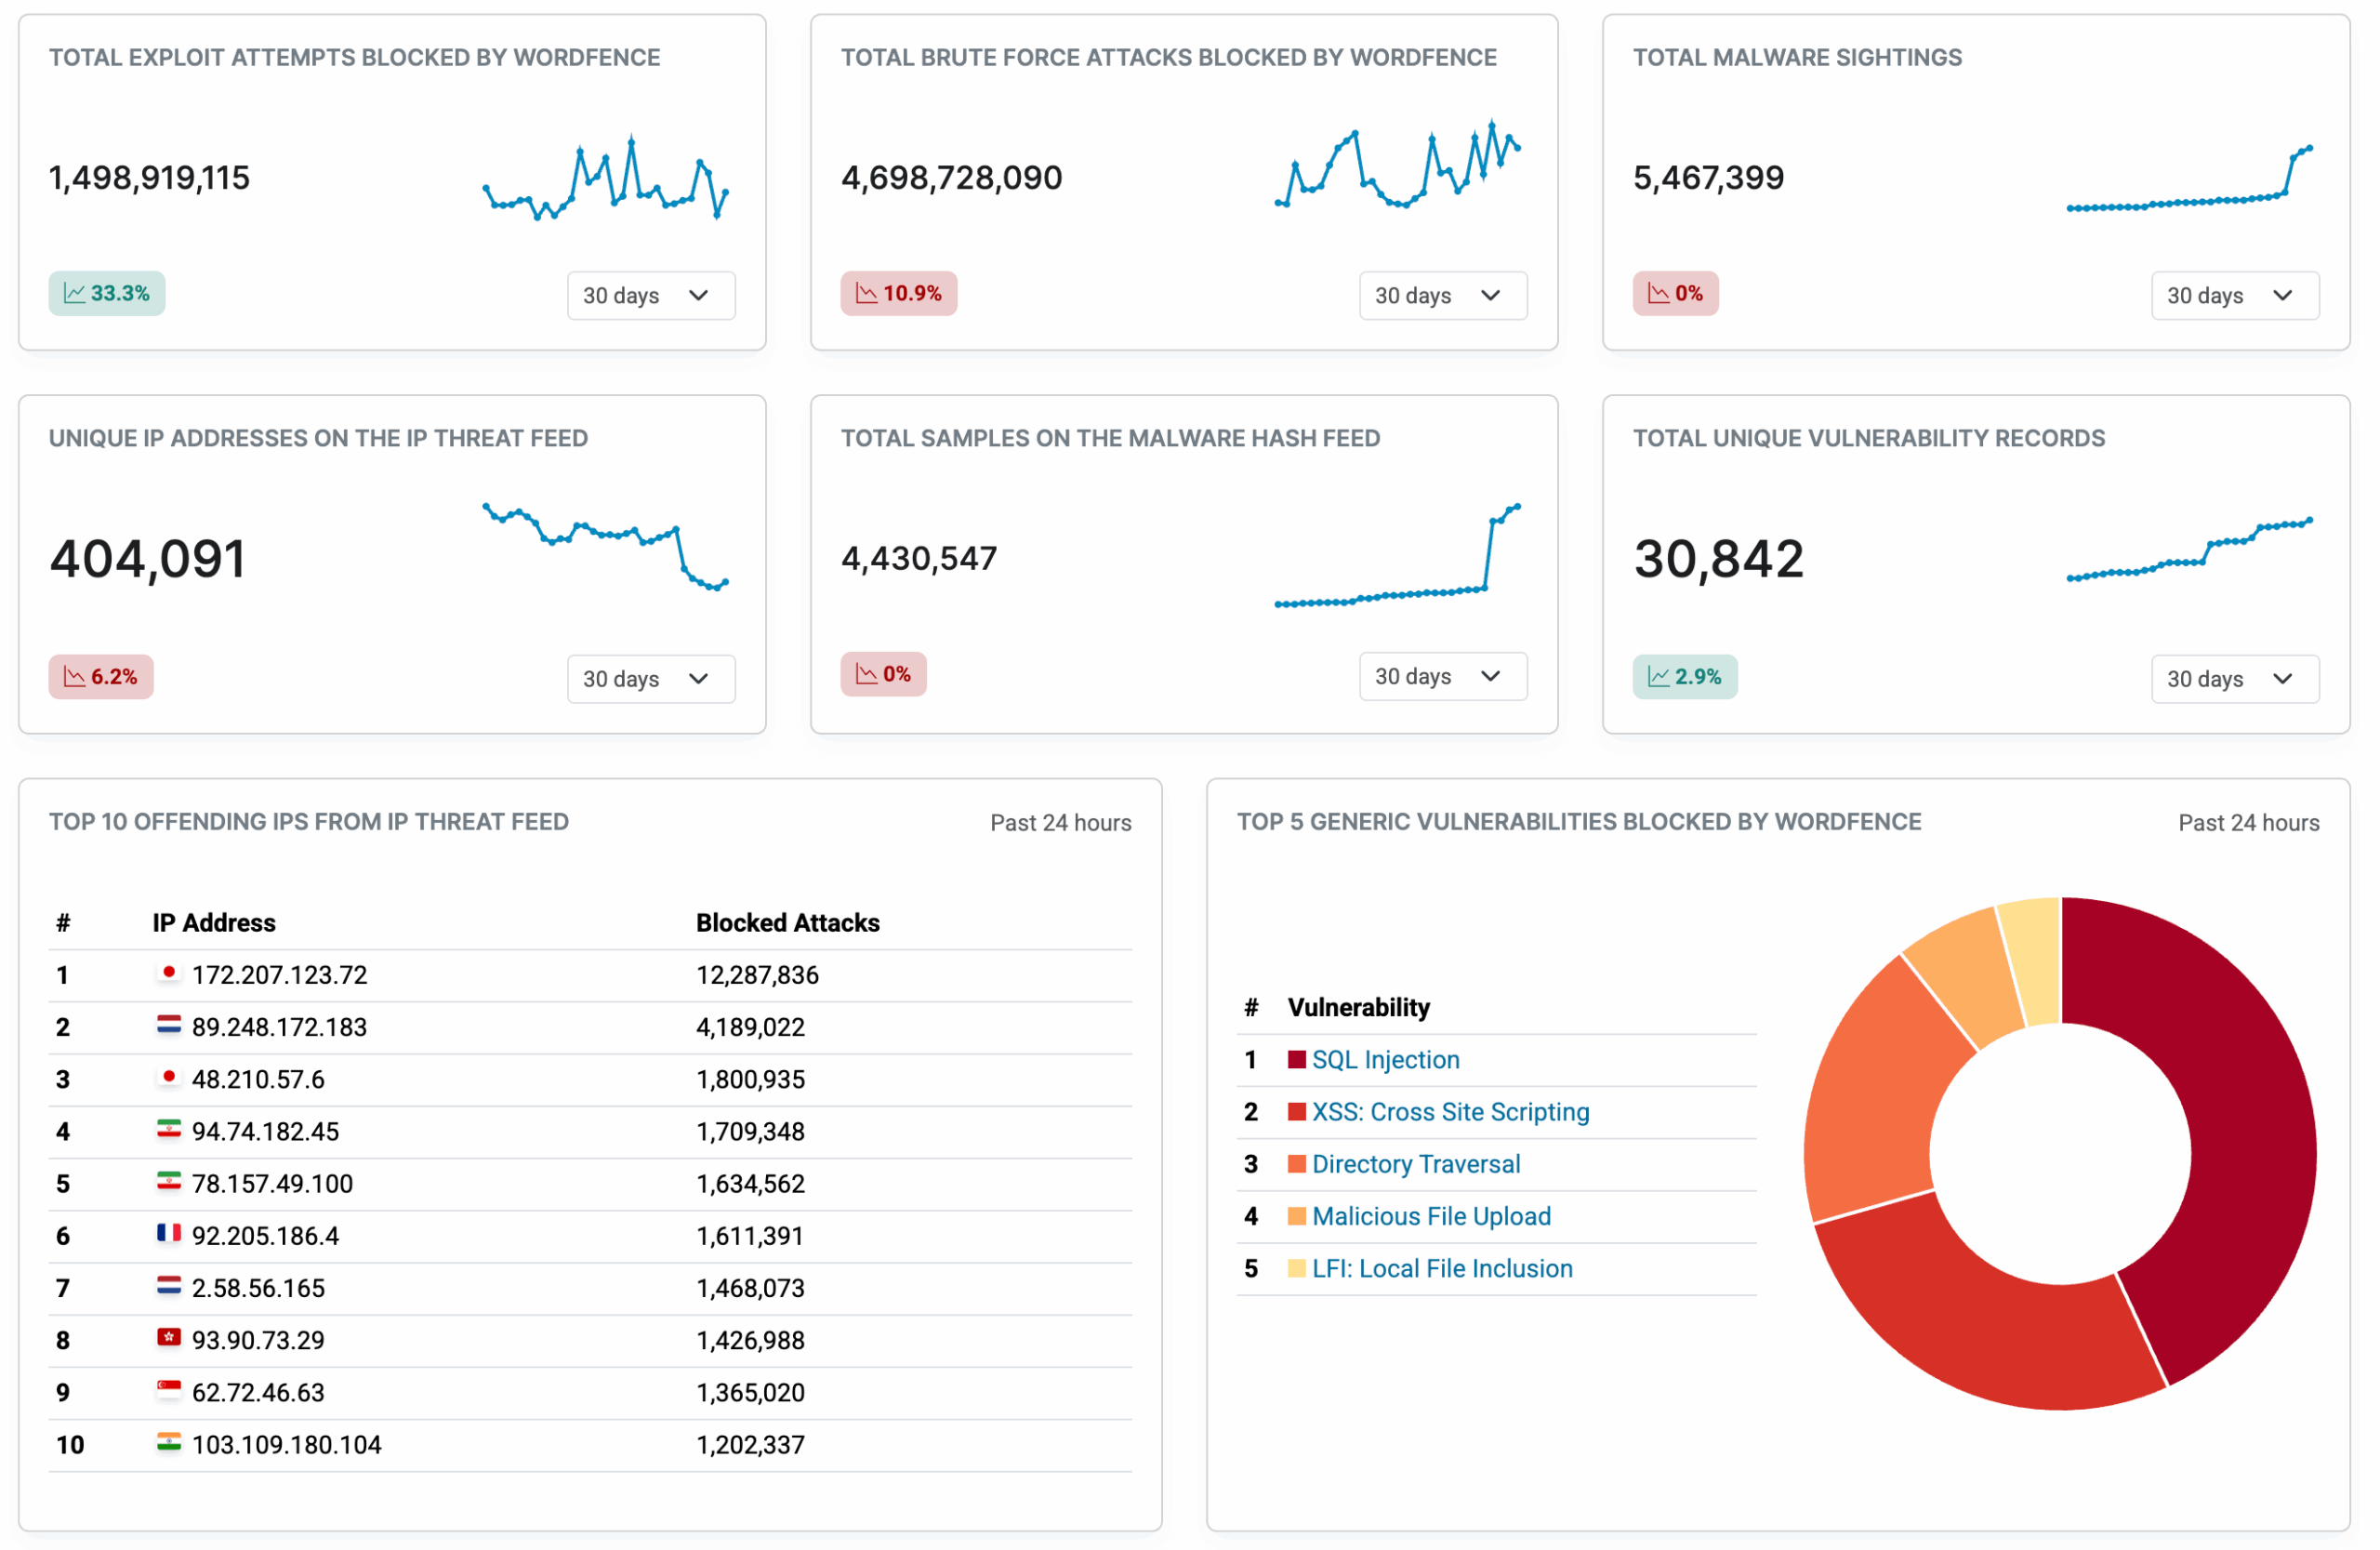2380x1550 pixels.
Task: Click the light orange Malicious File Upload swatch
Action: pos(1297,1216)
